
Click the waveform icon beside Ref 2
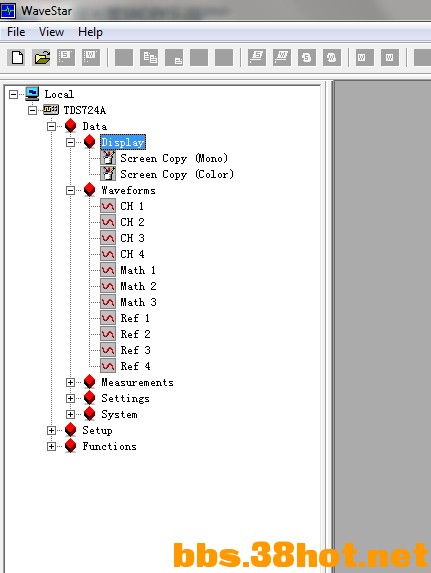tap(108, 334)
